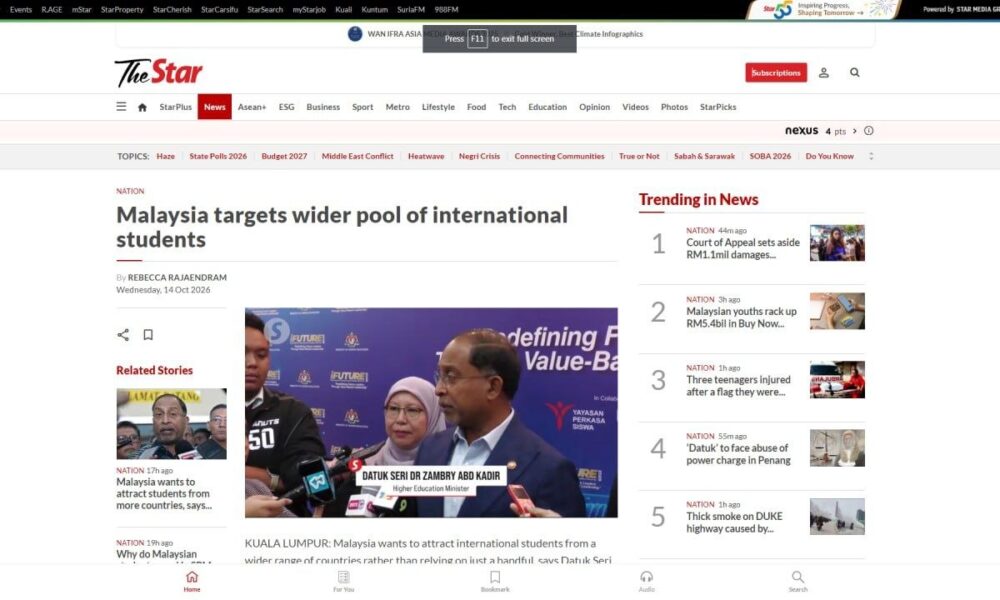This screenshot has height=600, width=1000.
Task: Open Search in bottom bar
Action: pos(798,581)
